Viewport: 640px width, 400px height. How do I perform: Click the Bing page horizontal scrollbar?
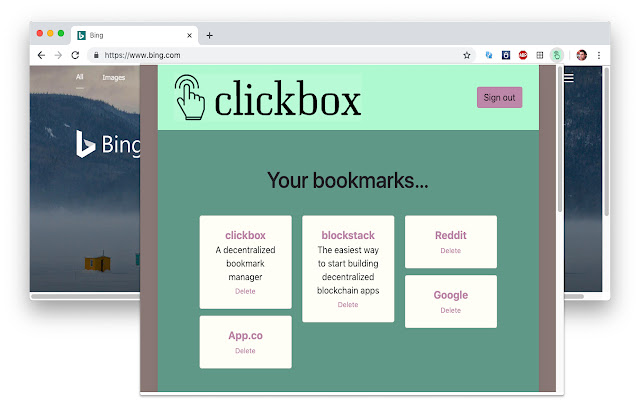[x=308, y=296]
